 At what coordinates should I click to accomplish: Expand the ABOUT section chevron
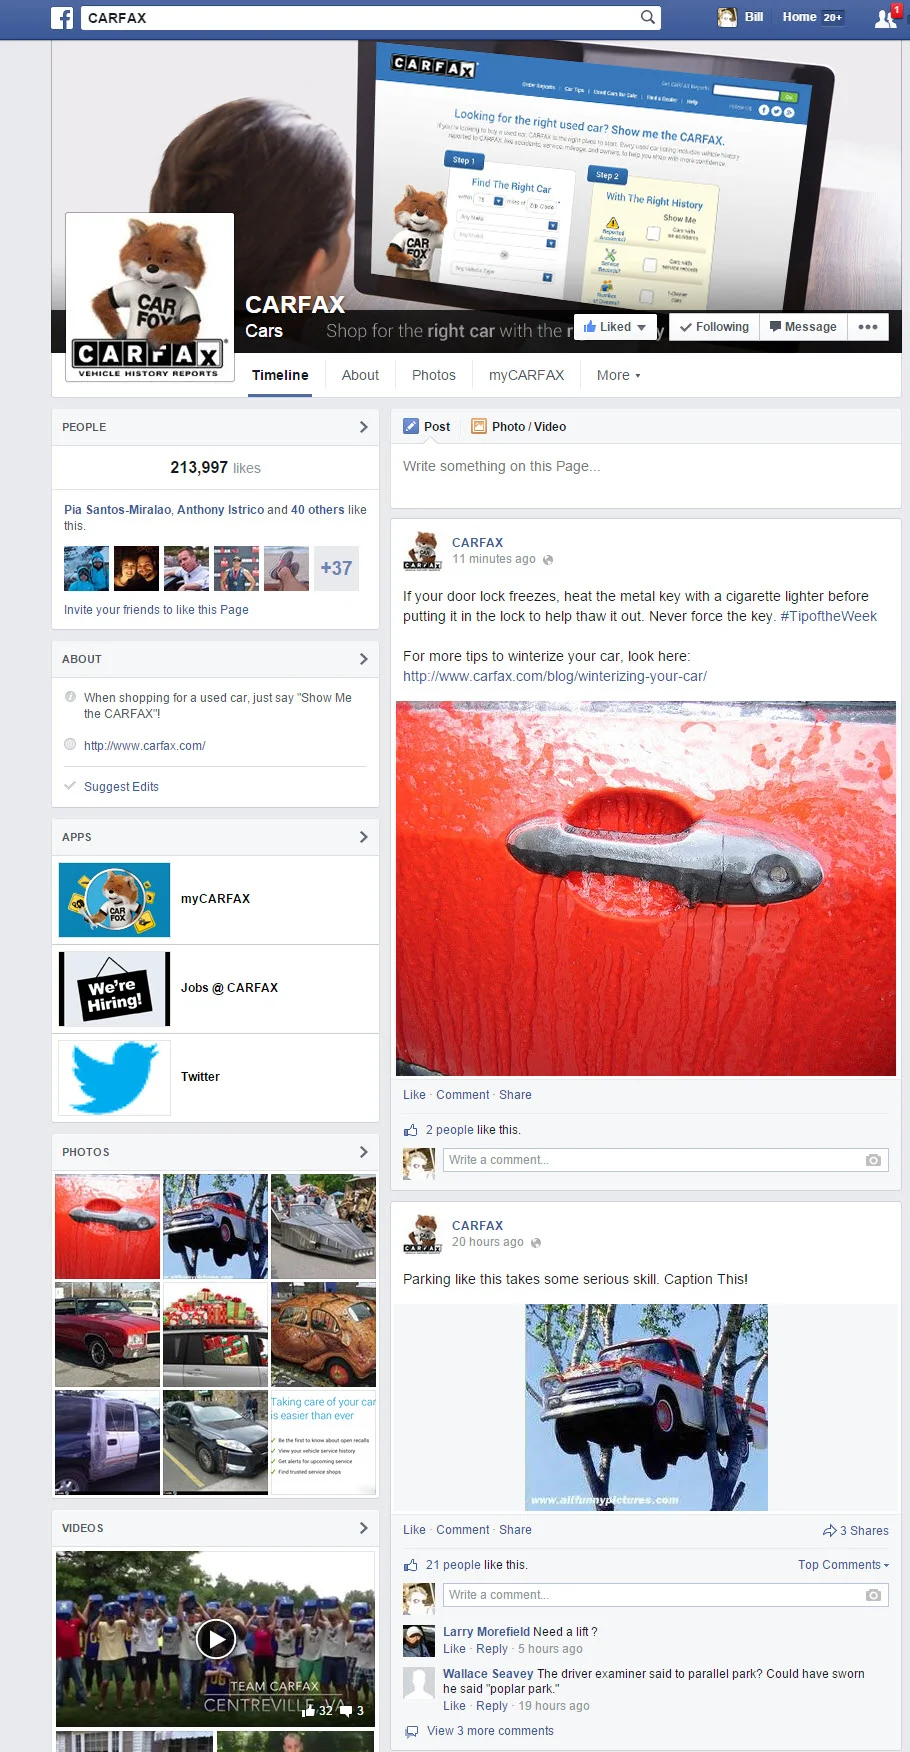click(x=363, y=659)
